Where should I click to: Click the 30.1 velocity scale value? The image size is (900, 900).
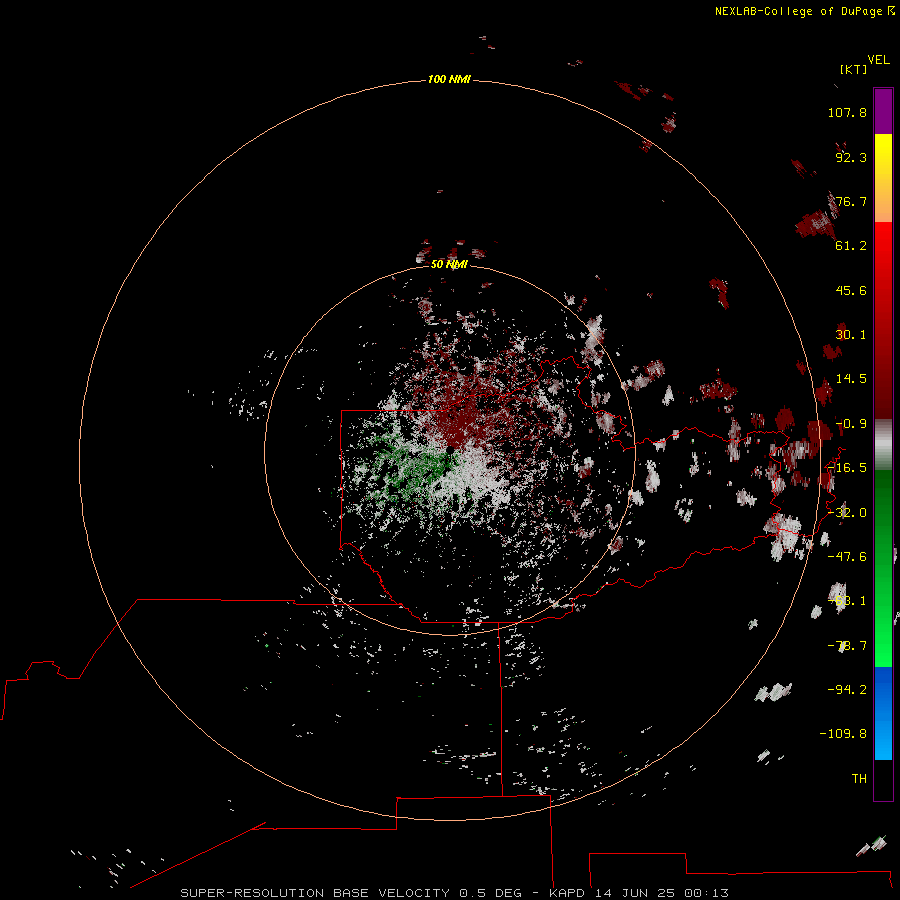click(851, 335)
